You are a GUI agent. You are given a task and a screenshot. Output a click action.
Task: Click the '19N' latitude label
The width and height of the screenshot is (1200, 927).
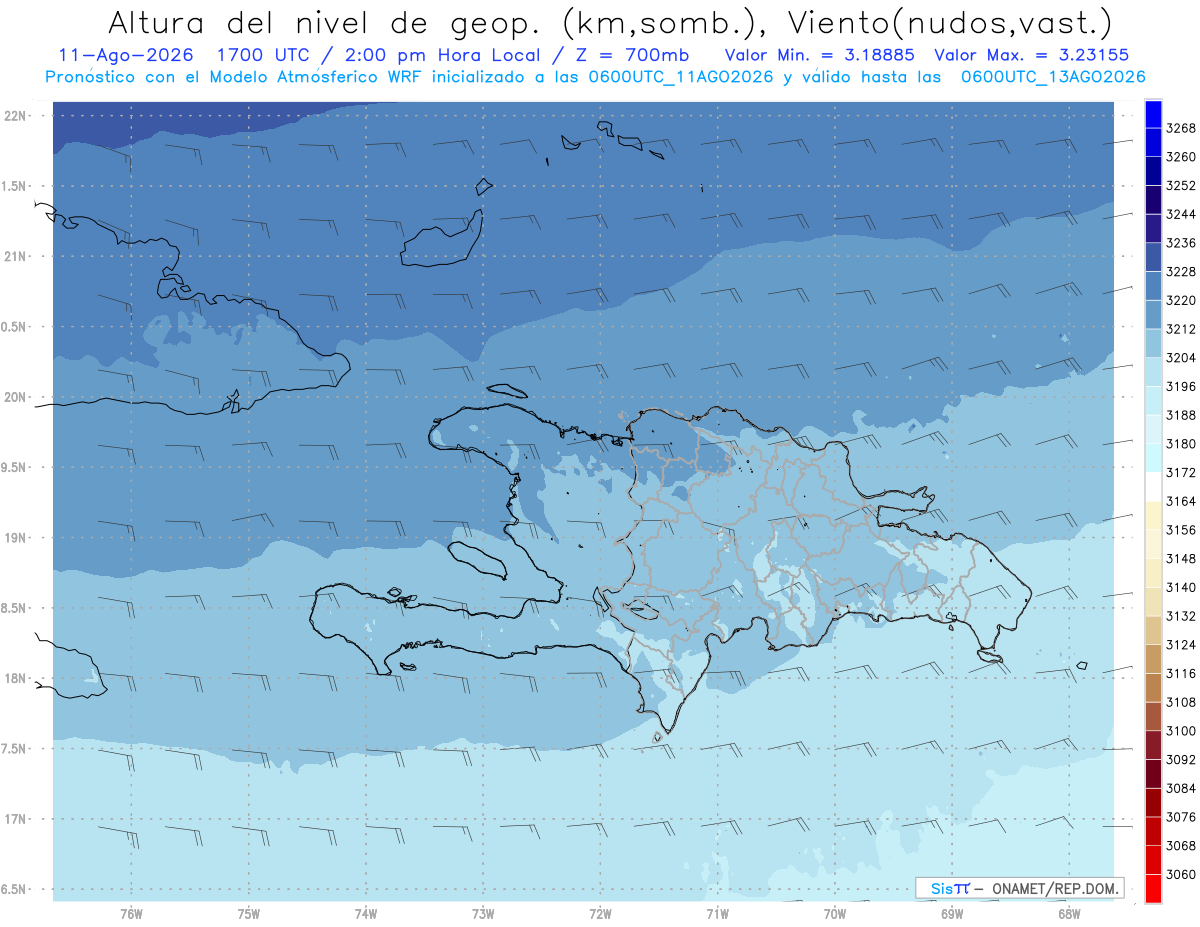(15, 538)
